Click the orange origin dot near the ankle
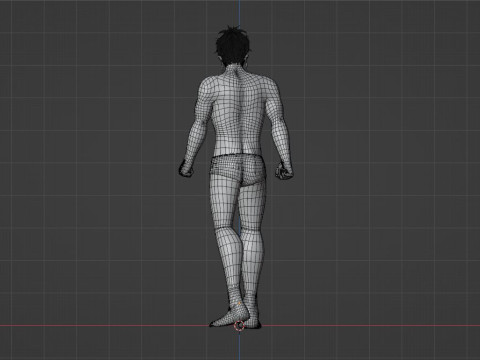480x360 pixels. [x=239, y=303]
